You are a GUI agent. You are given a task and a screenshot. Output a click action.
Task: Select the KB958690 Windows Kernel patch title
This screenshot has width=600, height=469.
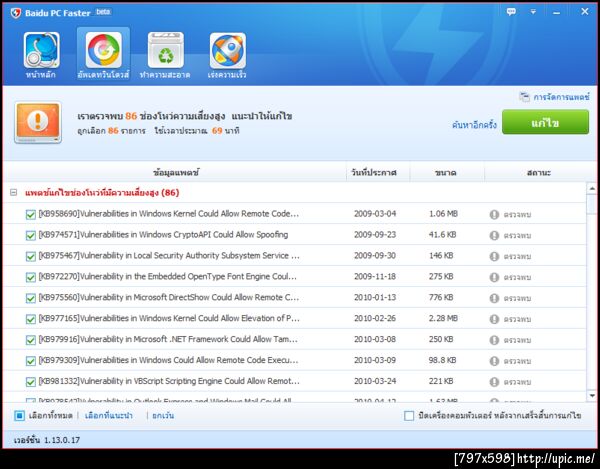click(169, 213)
